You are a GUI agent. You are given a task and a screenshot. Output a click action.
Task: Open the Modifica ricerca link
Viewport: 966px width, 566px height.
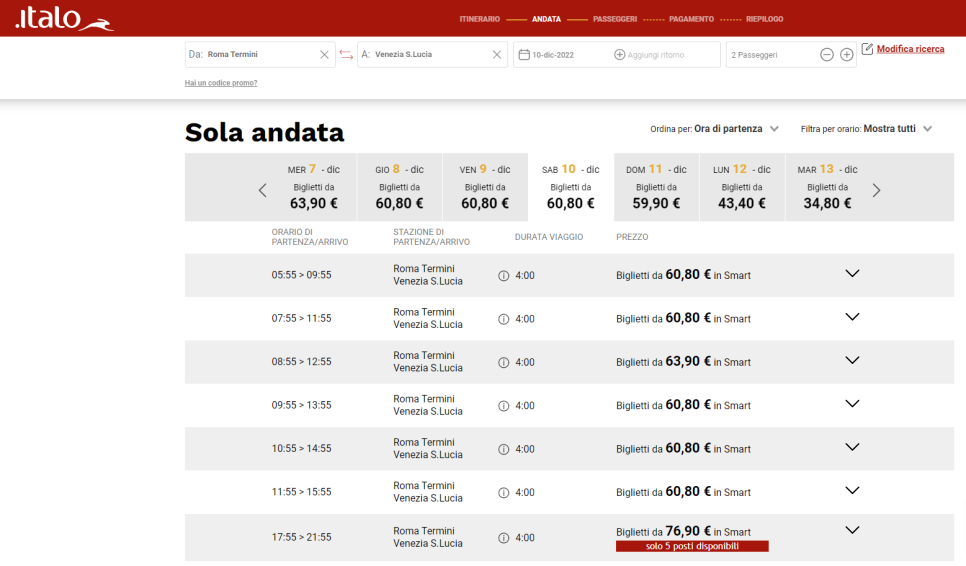click(x=910, y=49)
